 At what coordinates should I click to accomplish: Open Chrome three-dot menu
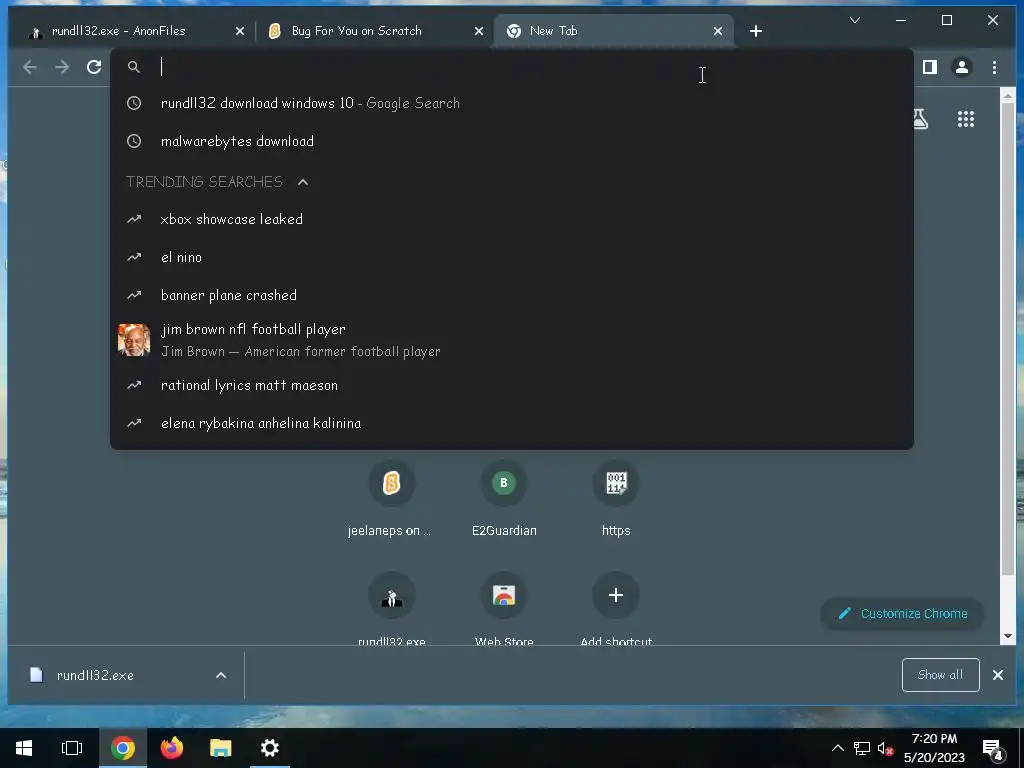(994, 67)
